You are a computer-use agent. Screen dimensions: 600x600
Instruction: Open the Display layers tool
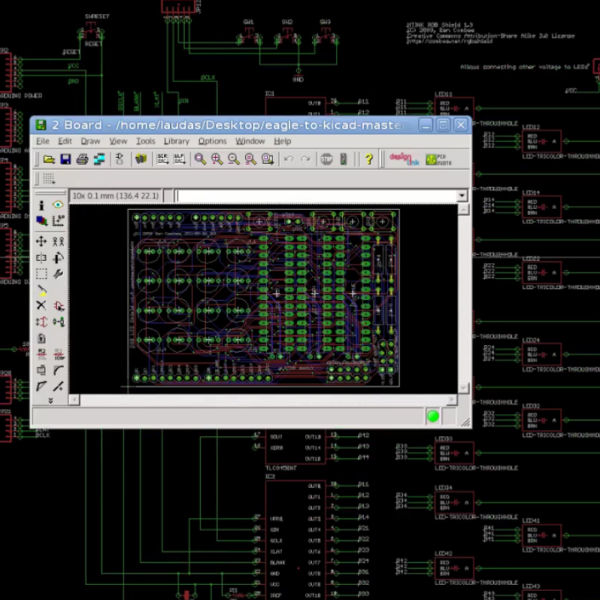click(x=41, y=220)
